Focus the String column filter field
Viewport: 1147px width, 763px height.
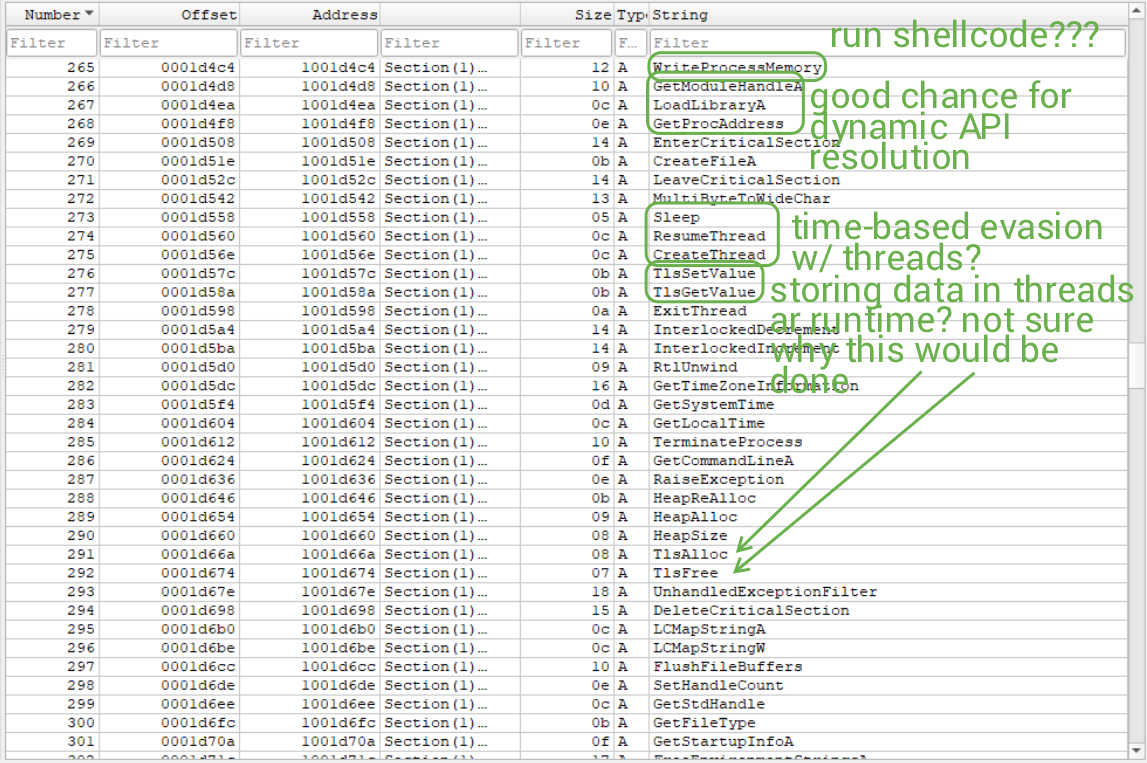click(x=735, y=43)
